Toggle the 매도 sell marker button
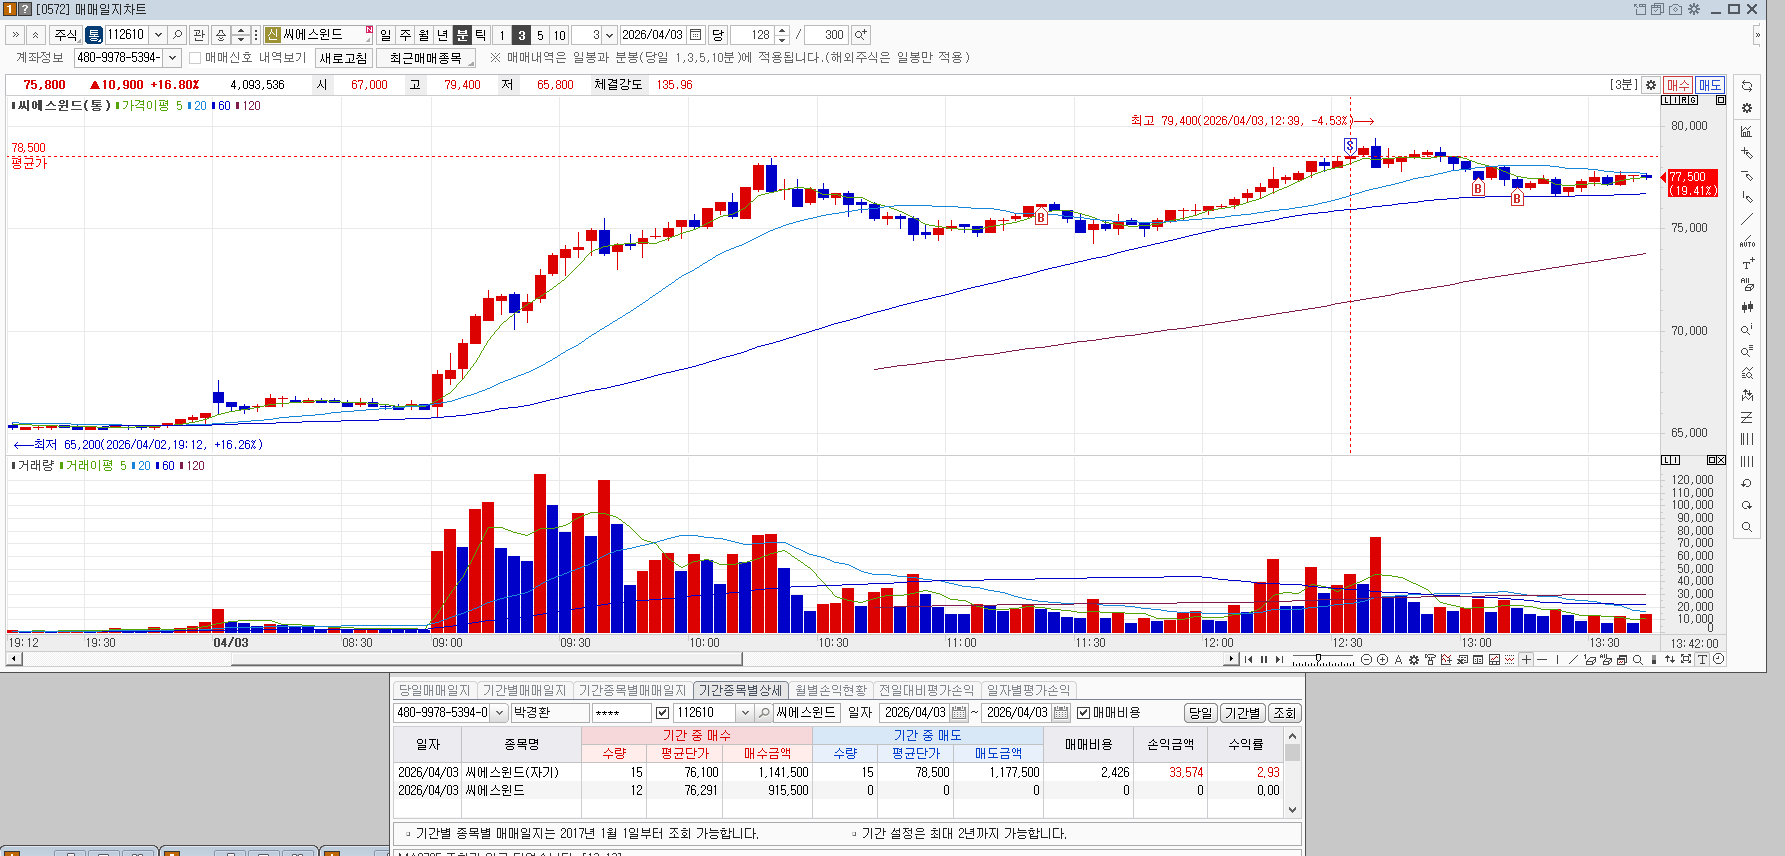1785x856 pixels. coord(1710,85)
